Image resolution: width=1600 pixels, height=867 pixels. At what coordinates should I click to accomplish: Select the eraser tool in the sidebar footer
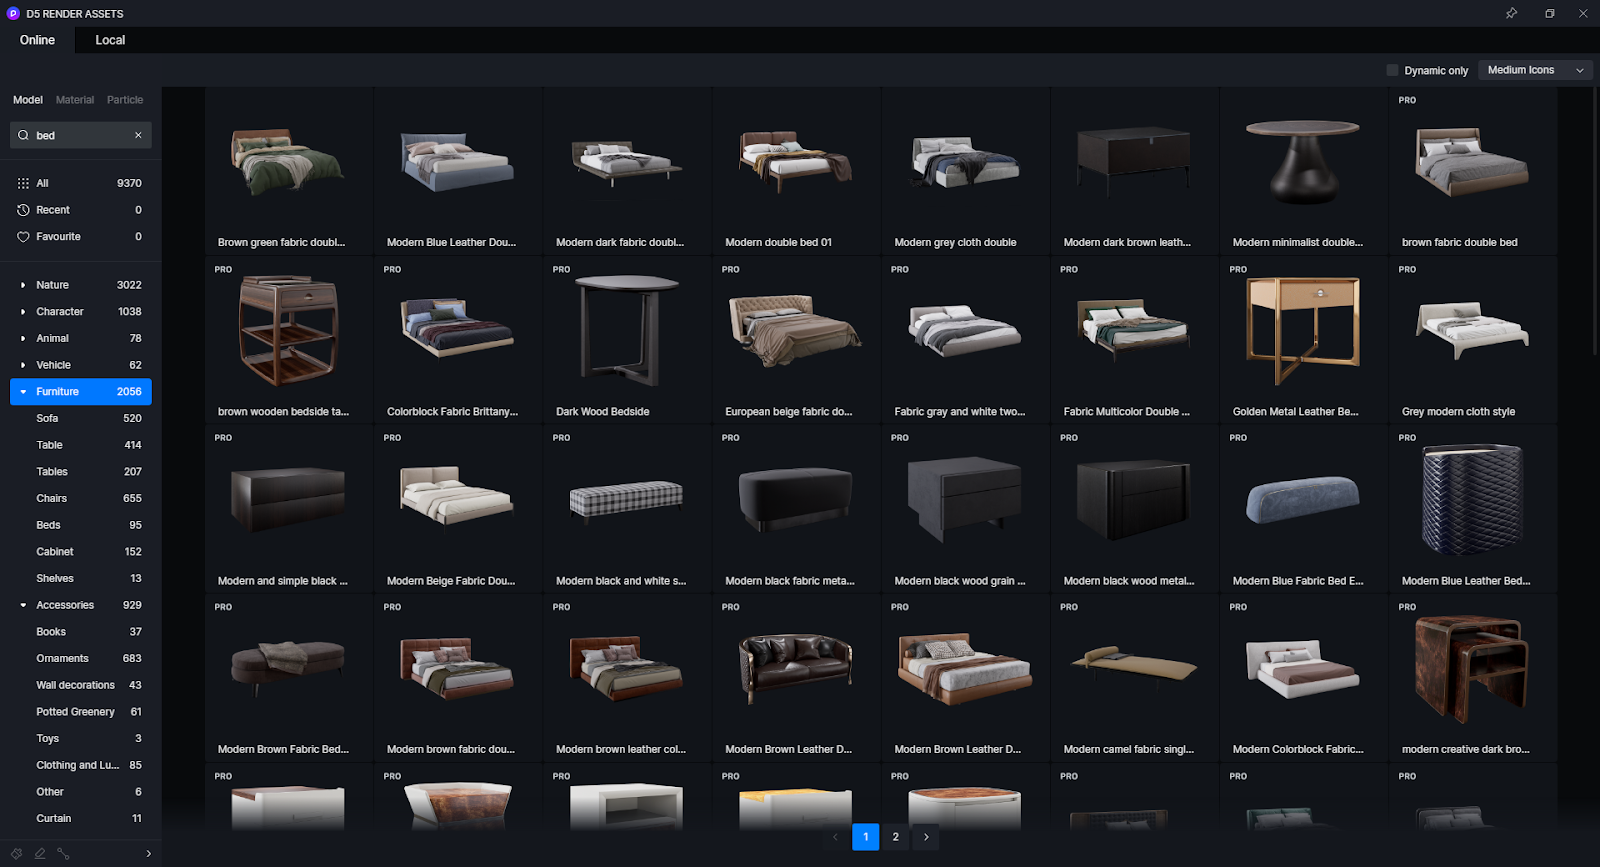pyautogui.click(x=40, y=853)
